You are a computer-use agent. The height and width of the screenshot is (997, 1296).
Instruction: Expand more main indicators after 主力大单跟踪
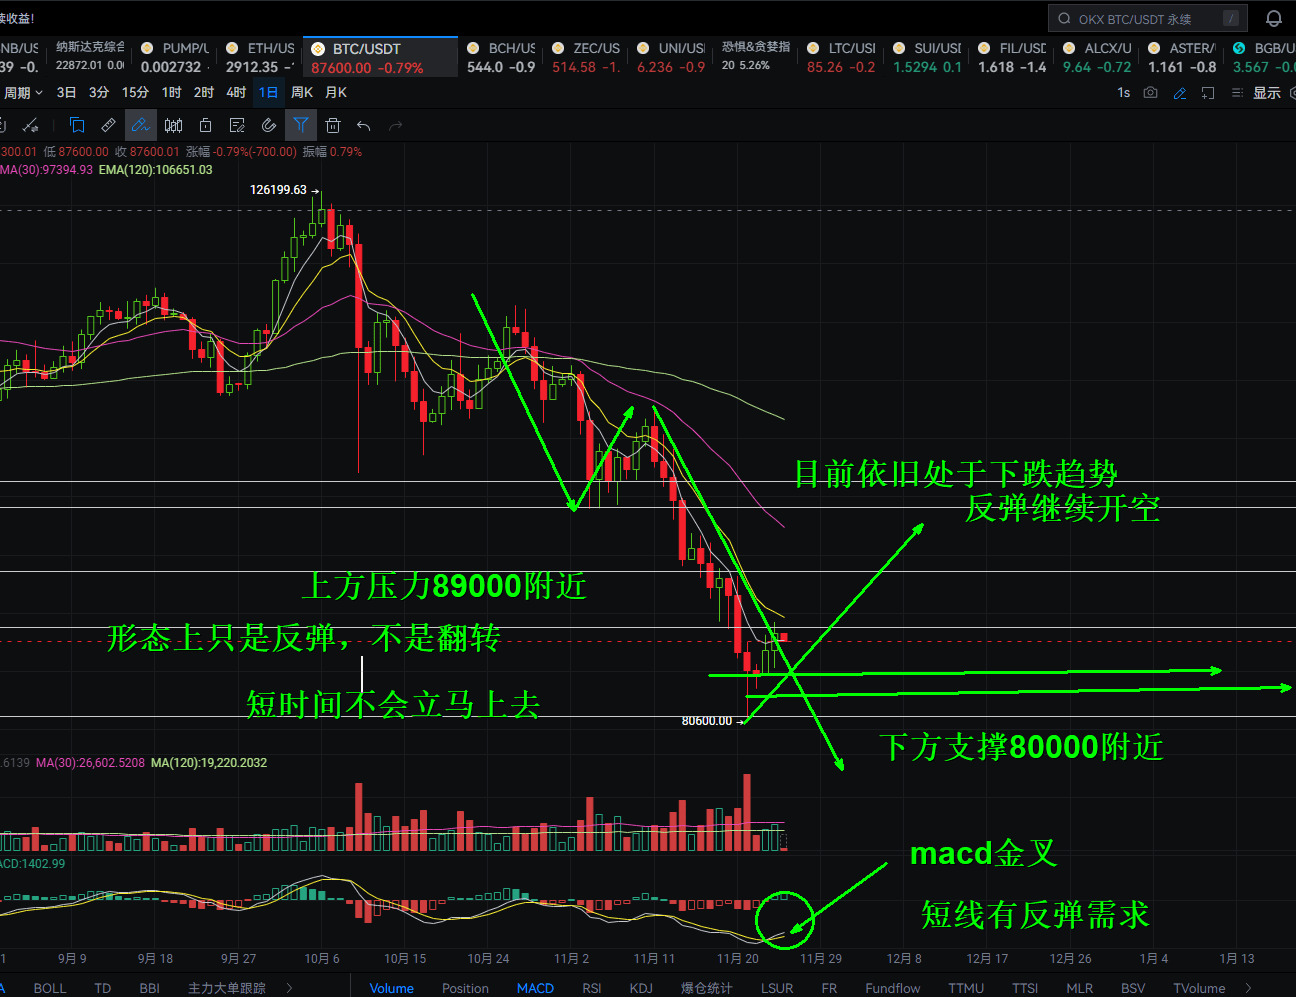click(289, 988)
